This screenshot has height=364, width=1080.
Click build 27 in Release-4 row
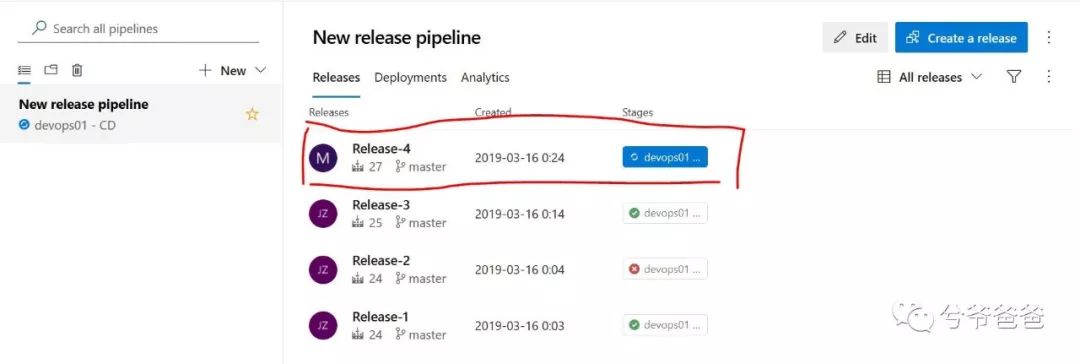click(x=367, y=167)
